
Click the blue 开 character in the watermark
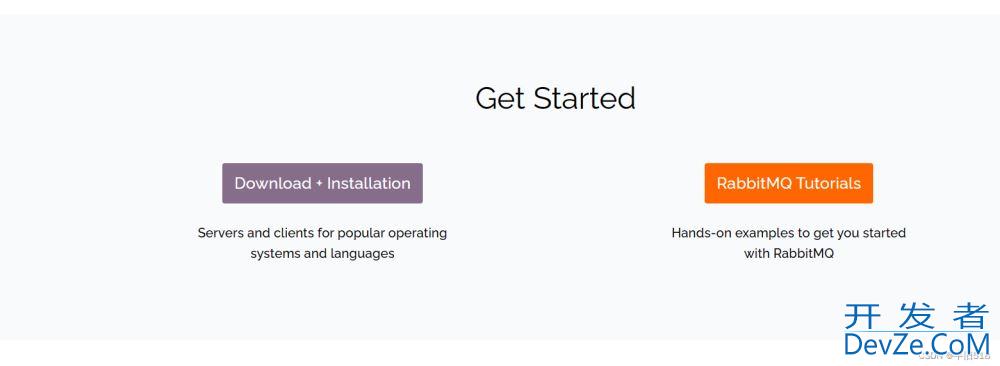863,316
